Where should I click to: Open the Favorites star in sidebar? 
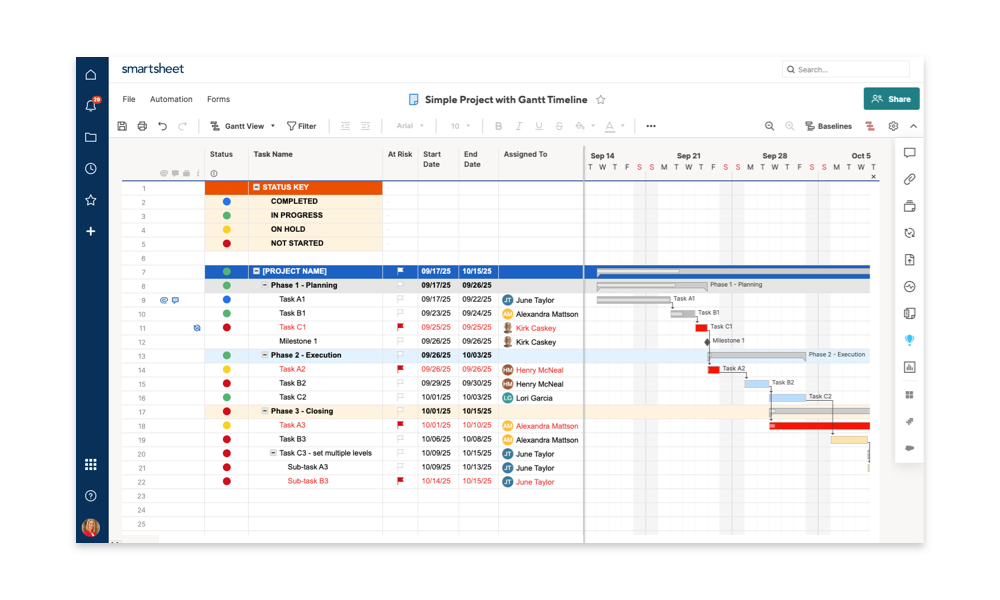click(91, 200)
